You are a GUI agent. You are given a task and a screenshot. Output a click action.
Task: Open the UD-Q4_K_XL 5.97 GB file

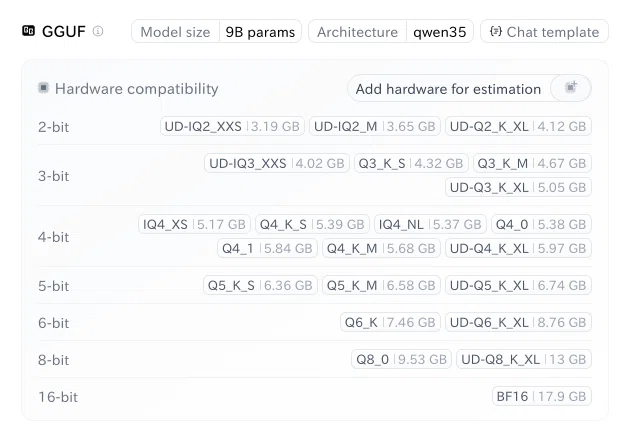[x=518, y=248]
